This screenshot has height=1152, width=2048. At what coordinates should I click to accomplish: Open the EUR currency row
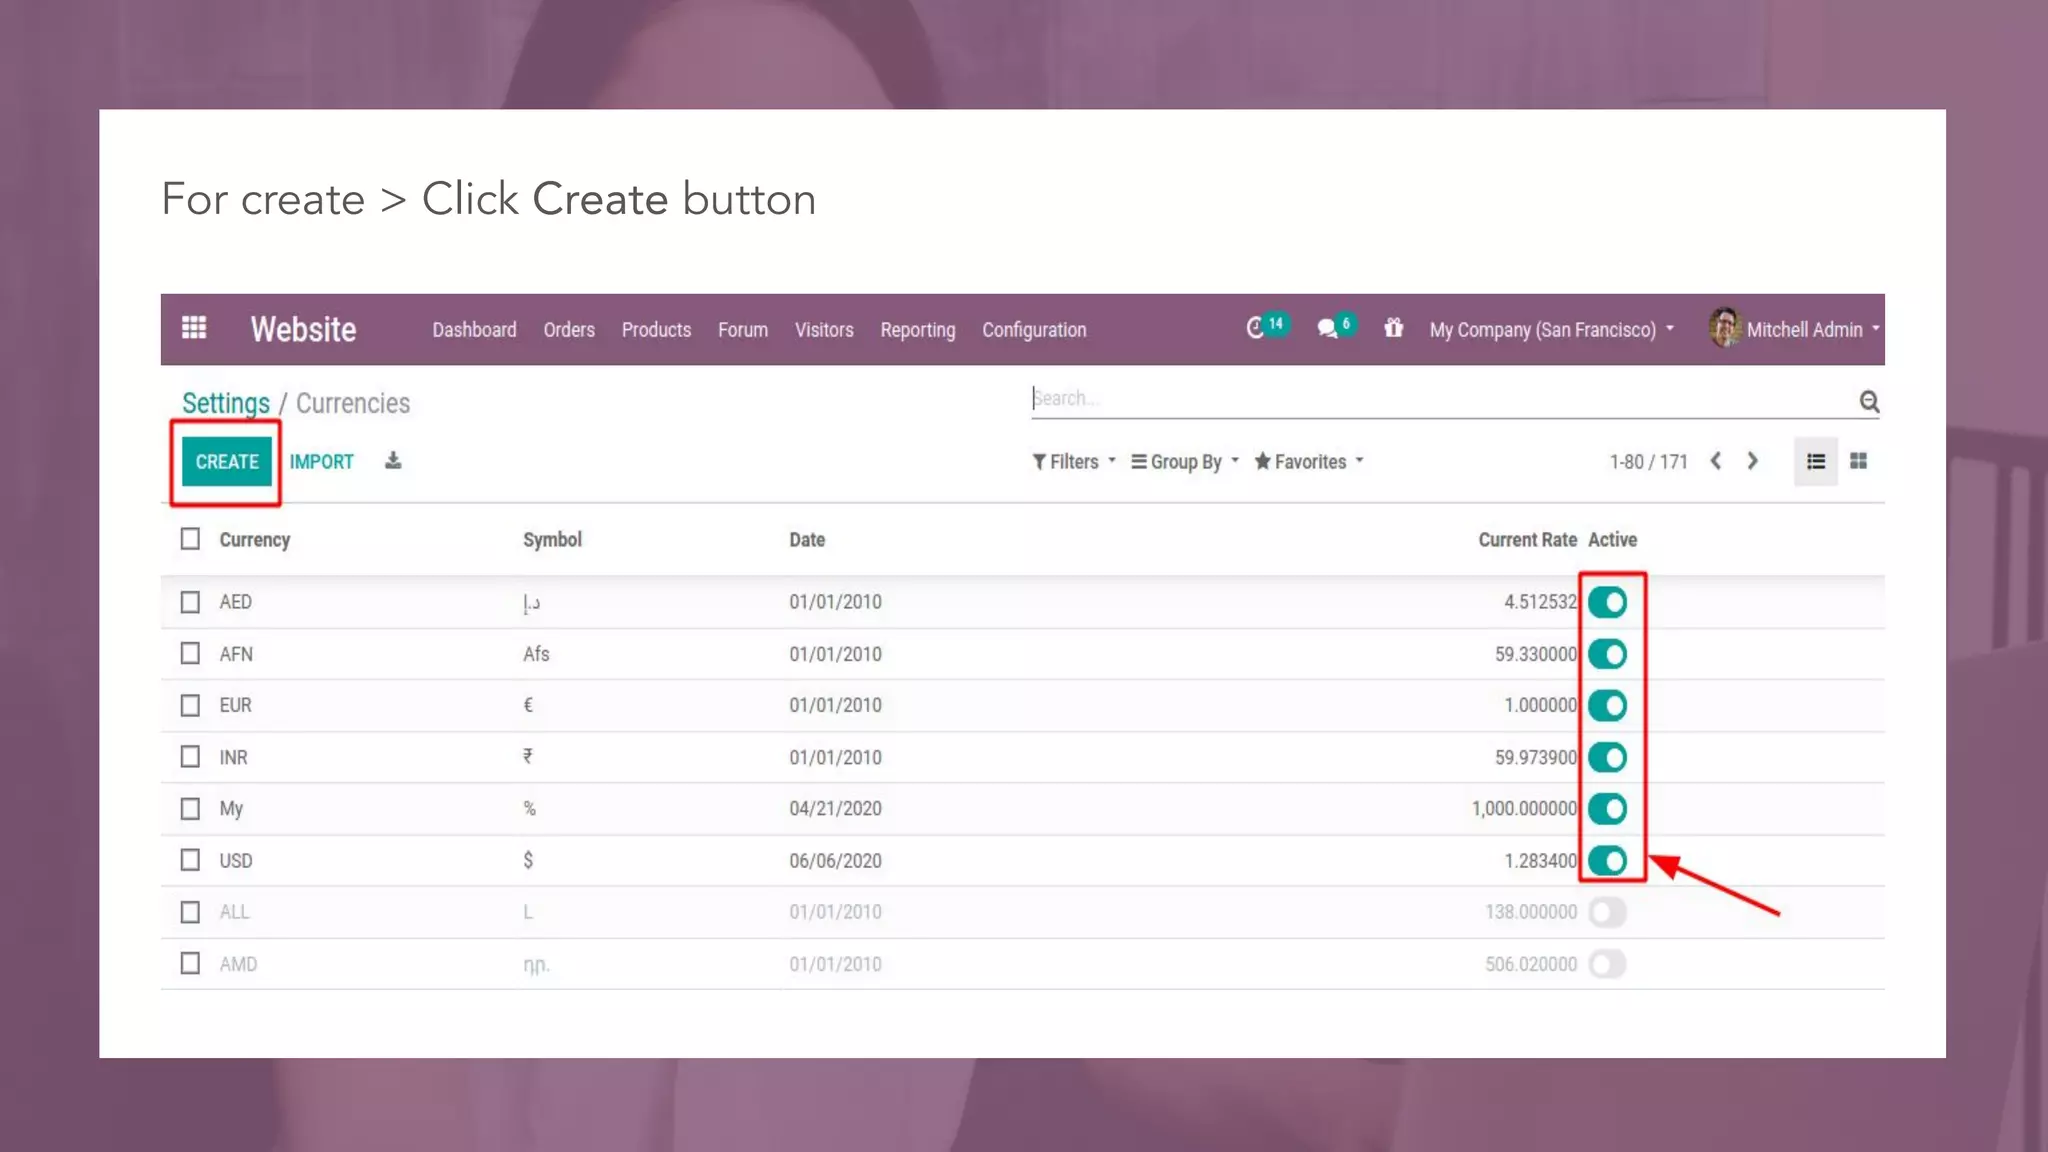[x=1022, y=706]
